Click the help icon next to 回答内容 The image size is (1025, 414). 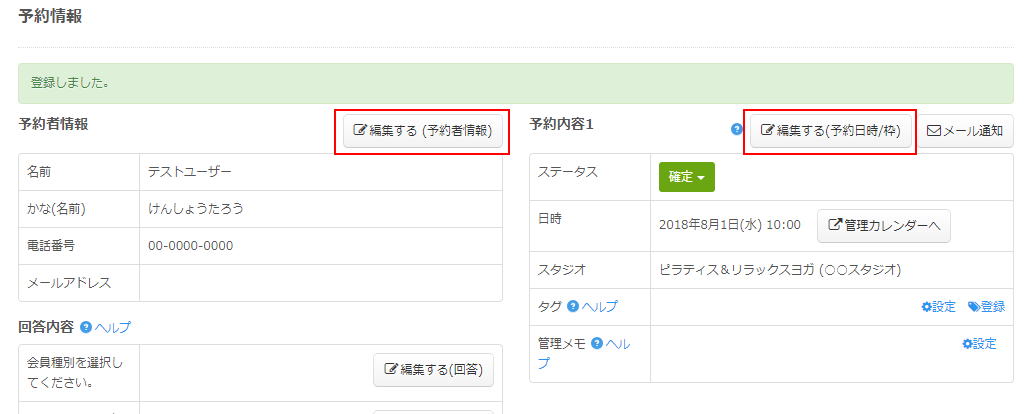point(86,327)
